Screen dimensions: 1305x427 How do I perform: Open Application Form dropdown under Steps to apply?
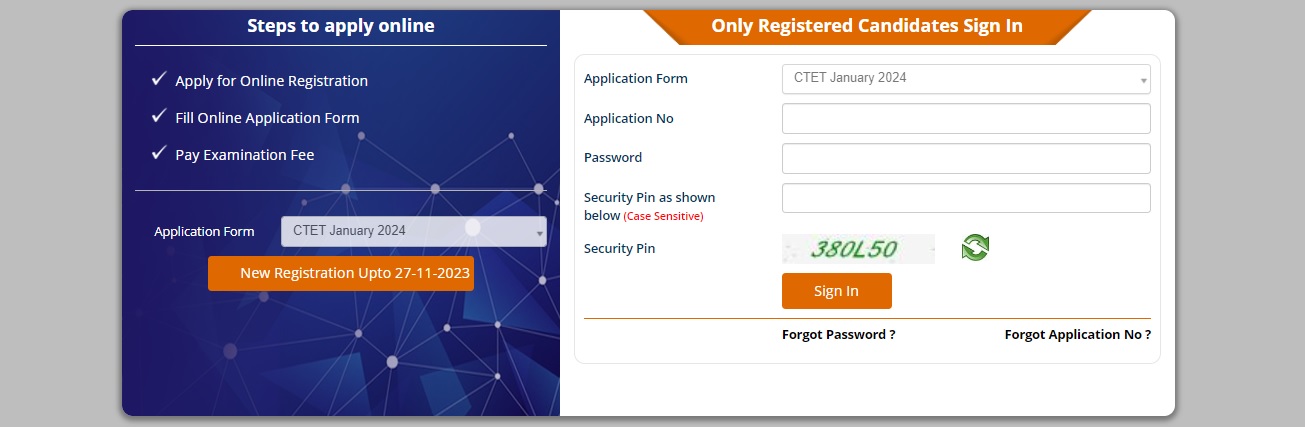[413, 231]
